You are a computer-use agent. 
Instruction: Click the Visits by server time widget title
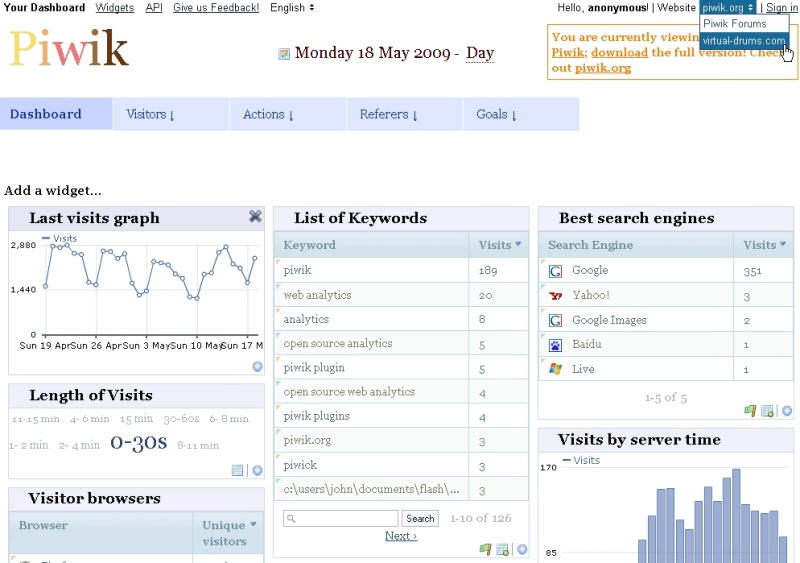(x=639, y=439)
